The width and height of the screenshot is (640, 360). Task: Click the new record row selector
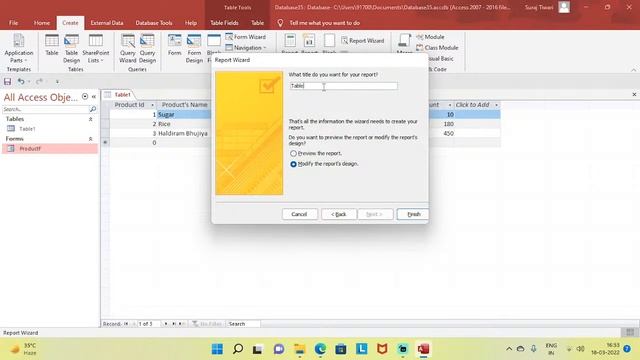tap(105, 143)
